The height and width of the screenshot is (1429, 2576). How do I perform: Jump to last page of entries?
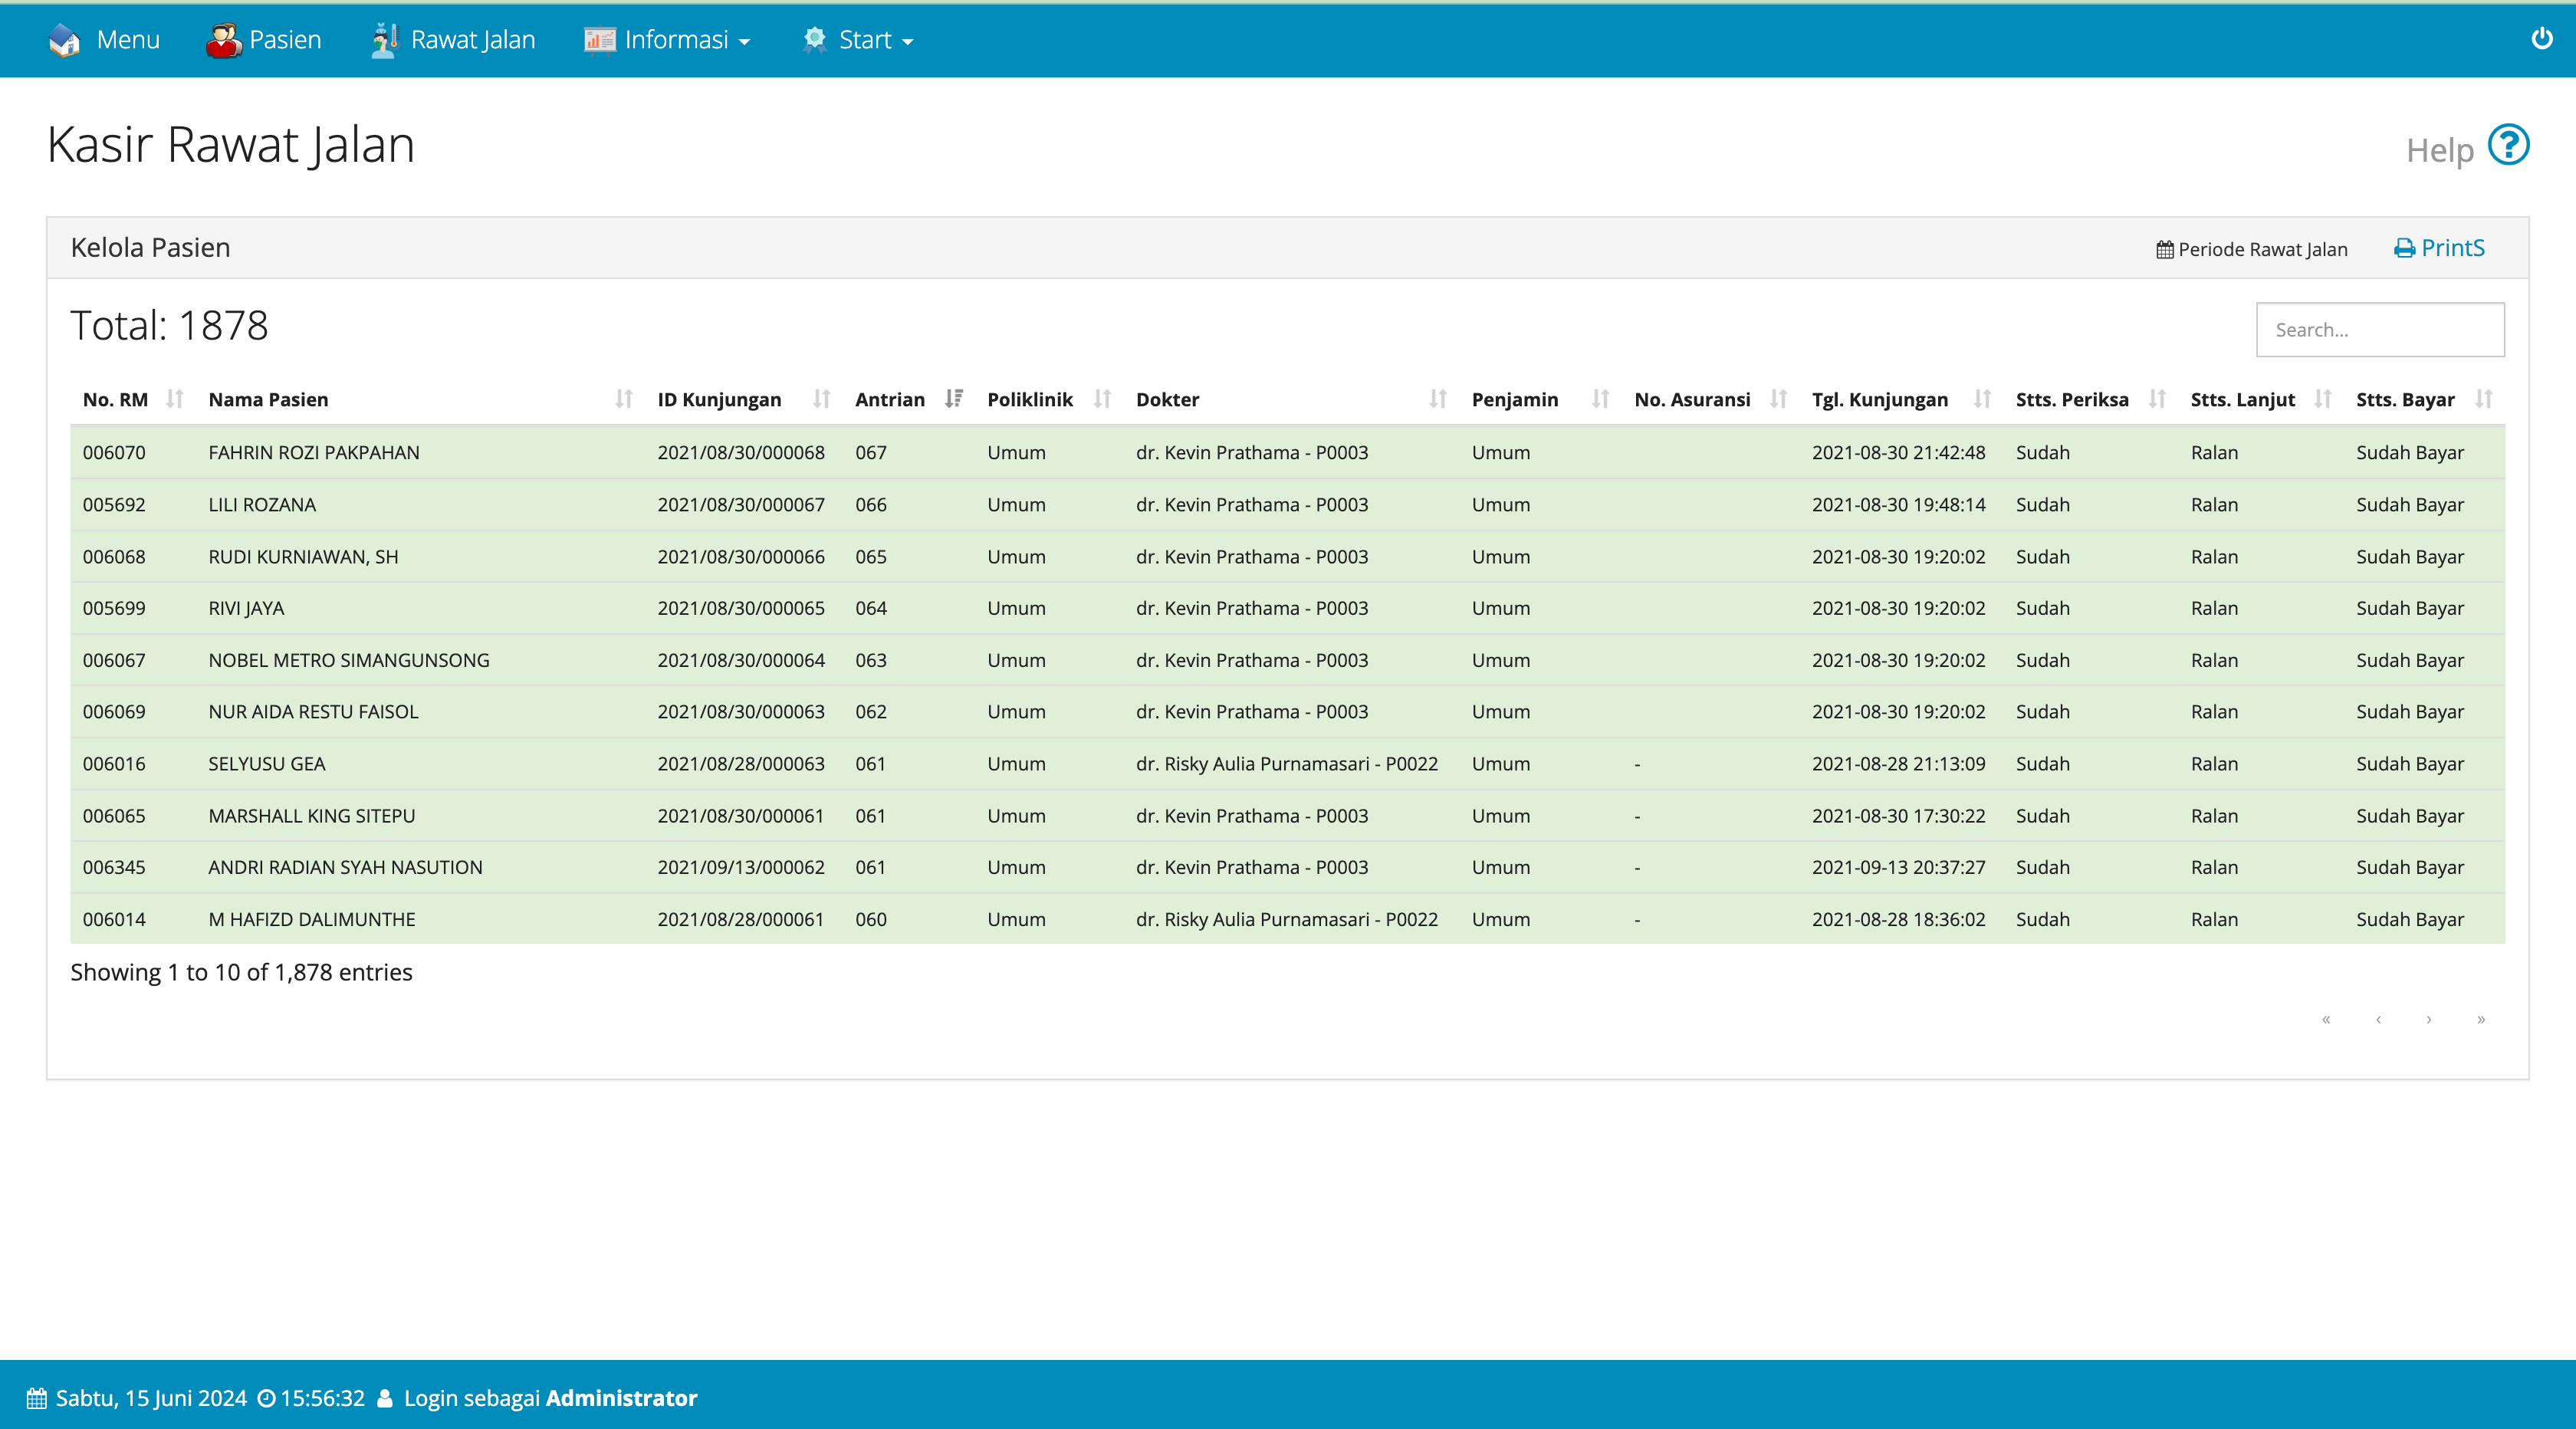point(2481,1019)
